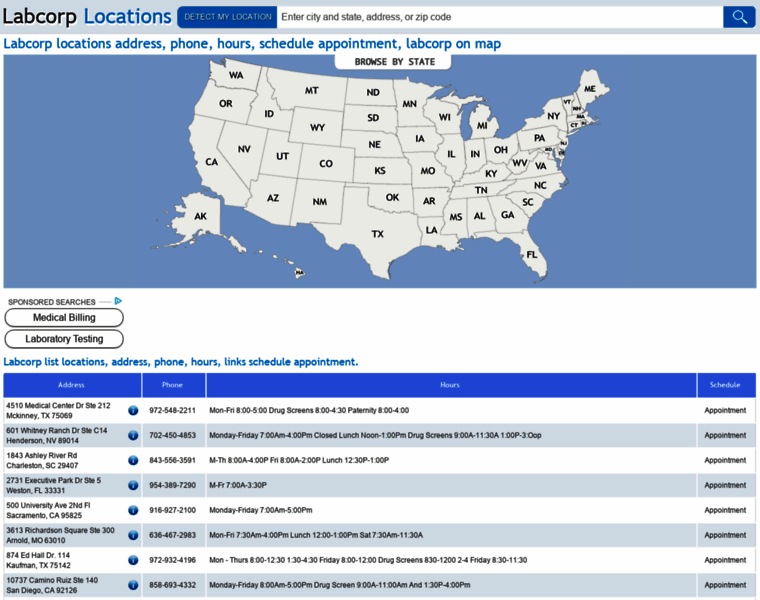Click address 4510 Medical Center Dr Ste 212
Image resolution: width=760 pixels, height=600 pixels.
[58, 406]
